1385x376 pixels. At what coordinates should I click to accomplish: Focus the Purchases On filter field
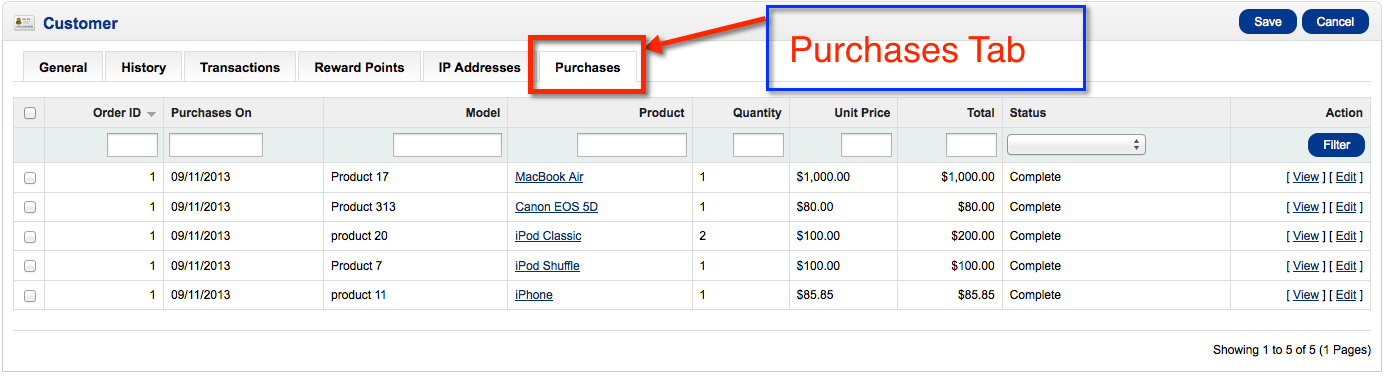tap(216, 145)
